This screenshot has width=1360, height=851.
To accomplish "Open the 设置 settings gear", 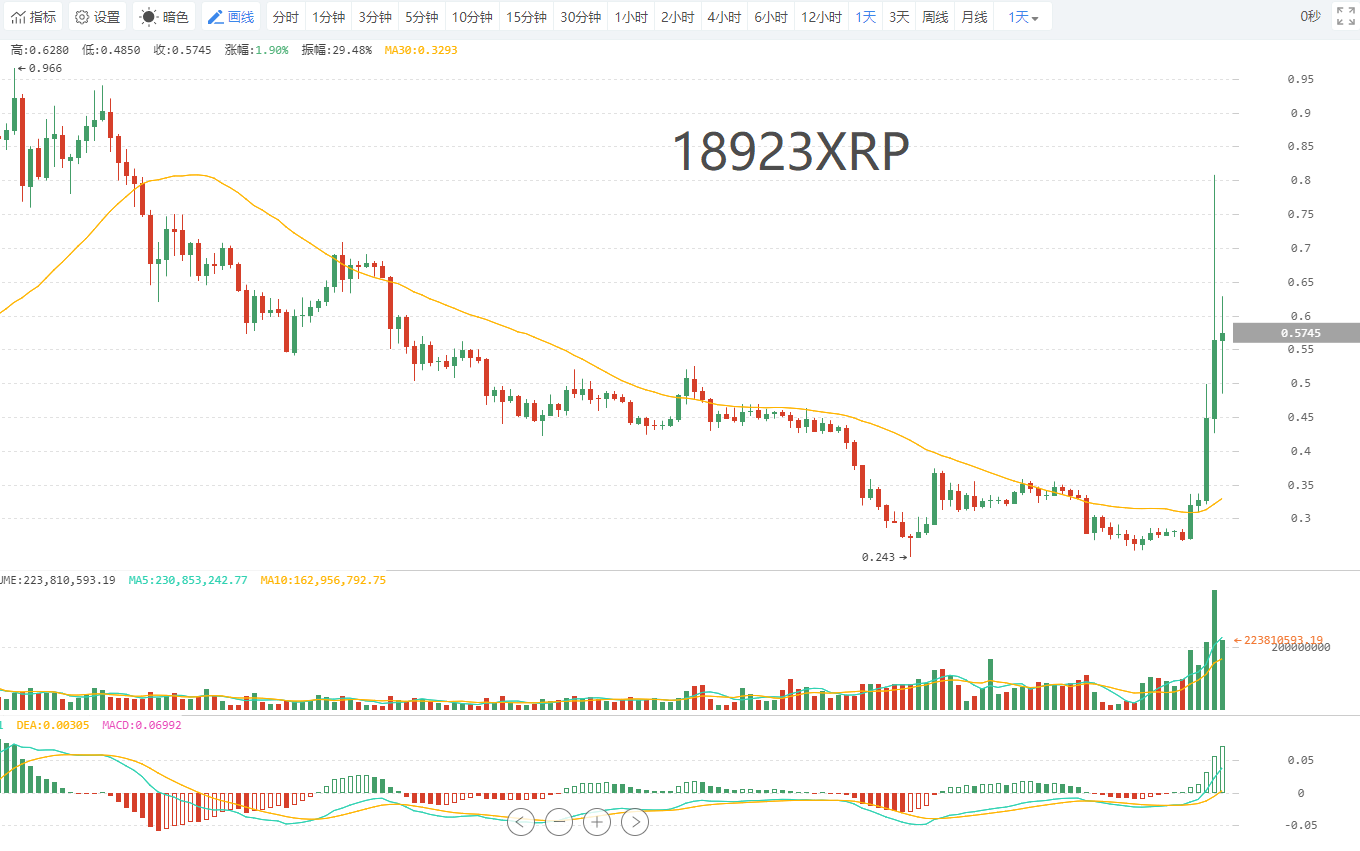I will 97,17.
